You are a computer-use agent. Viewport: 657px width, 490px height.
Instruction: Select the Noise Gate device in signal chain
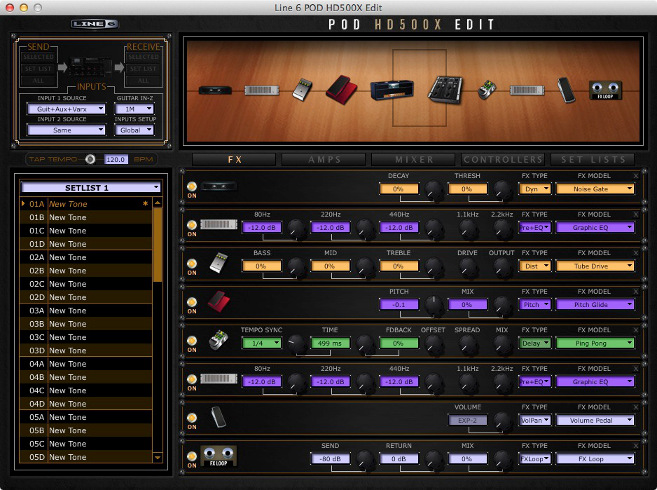[215, 90]
